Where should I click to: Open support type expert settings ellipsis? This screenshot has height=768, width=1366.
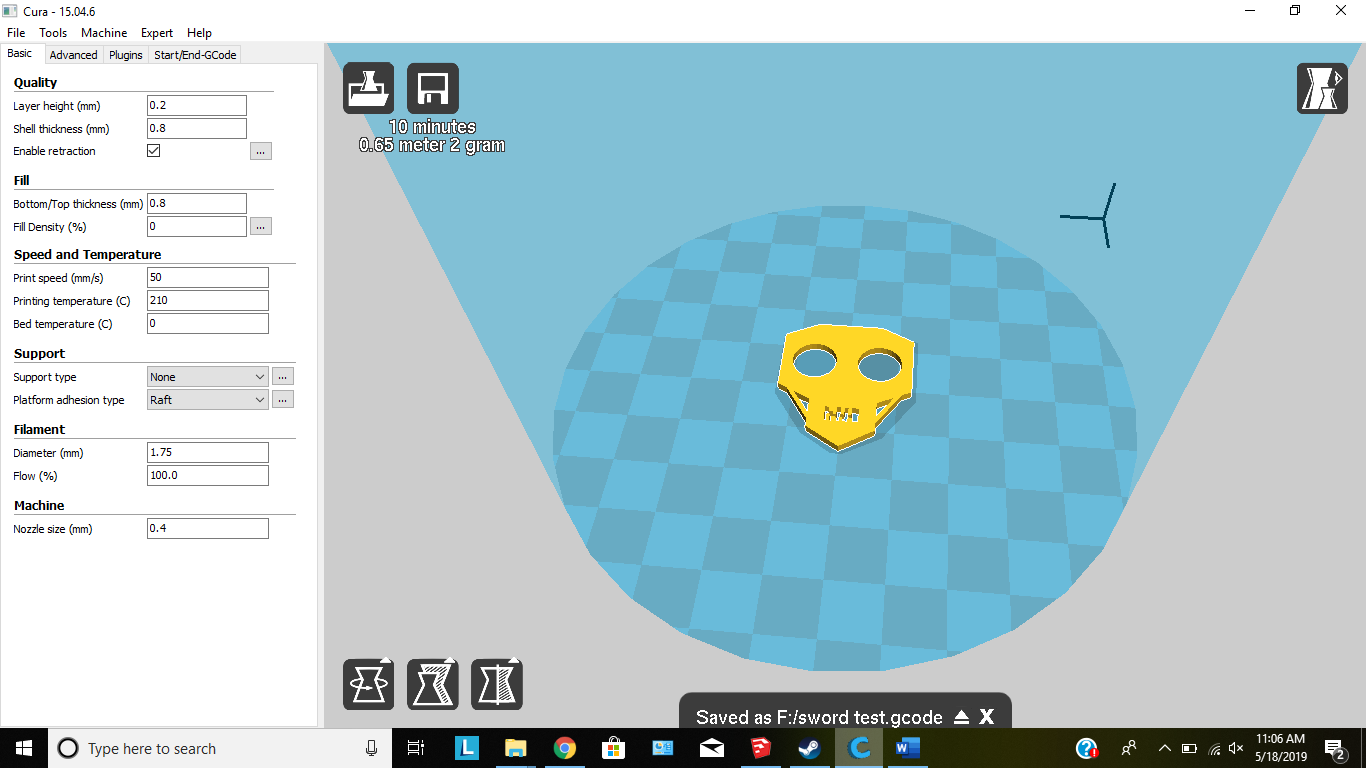282,376
